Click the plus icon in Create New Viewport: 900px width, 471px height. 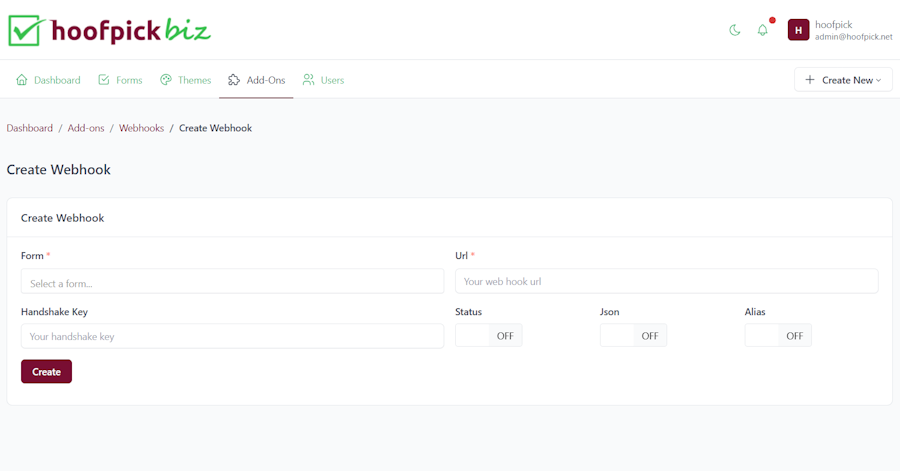810,80
